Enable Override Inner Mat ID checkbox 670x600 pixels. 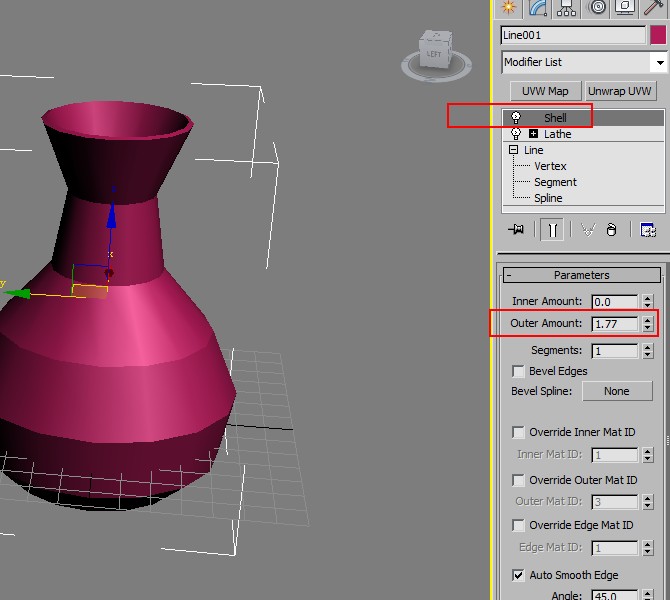click(x=518, y=432)
